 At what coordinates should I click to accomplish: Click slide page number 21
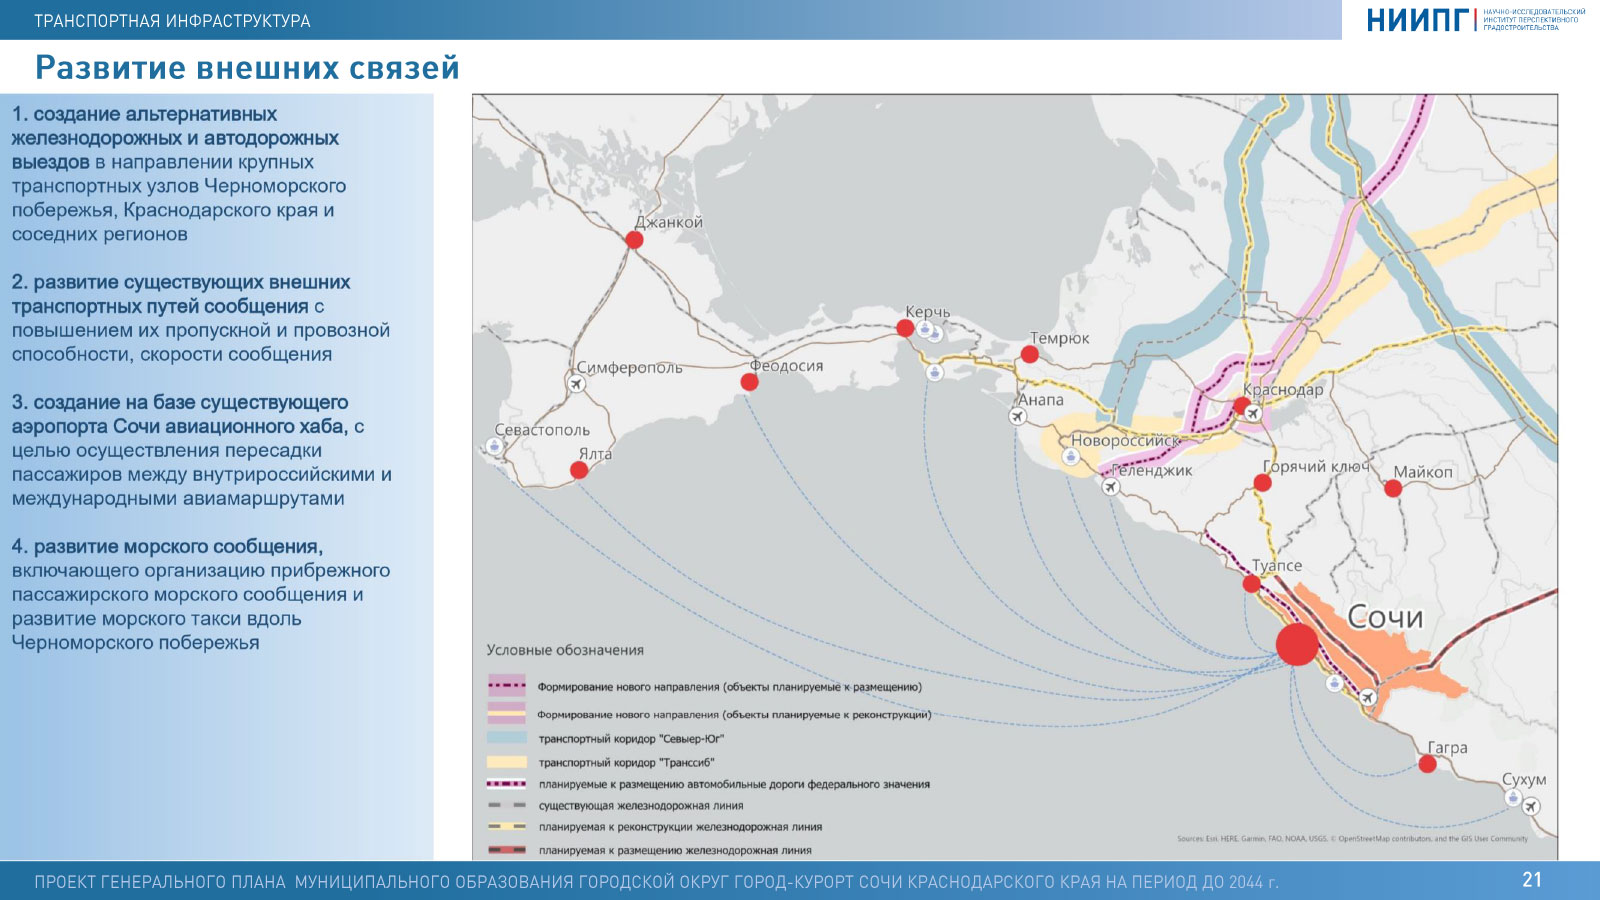point(1532,880)
